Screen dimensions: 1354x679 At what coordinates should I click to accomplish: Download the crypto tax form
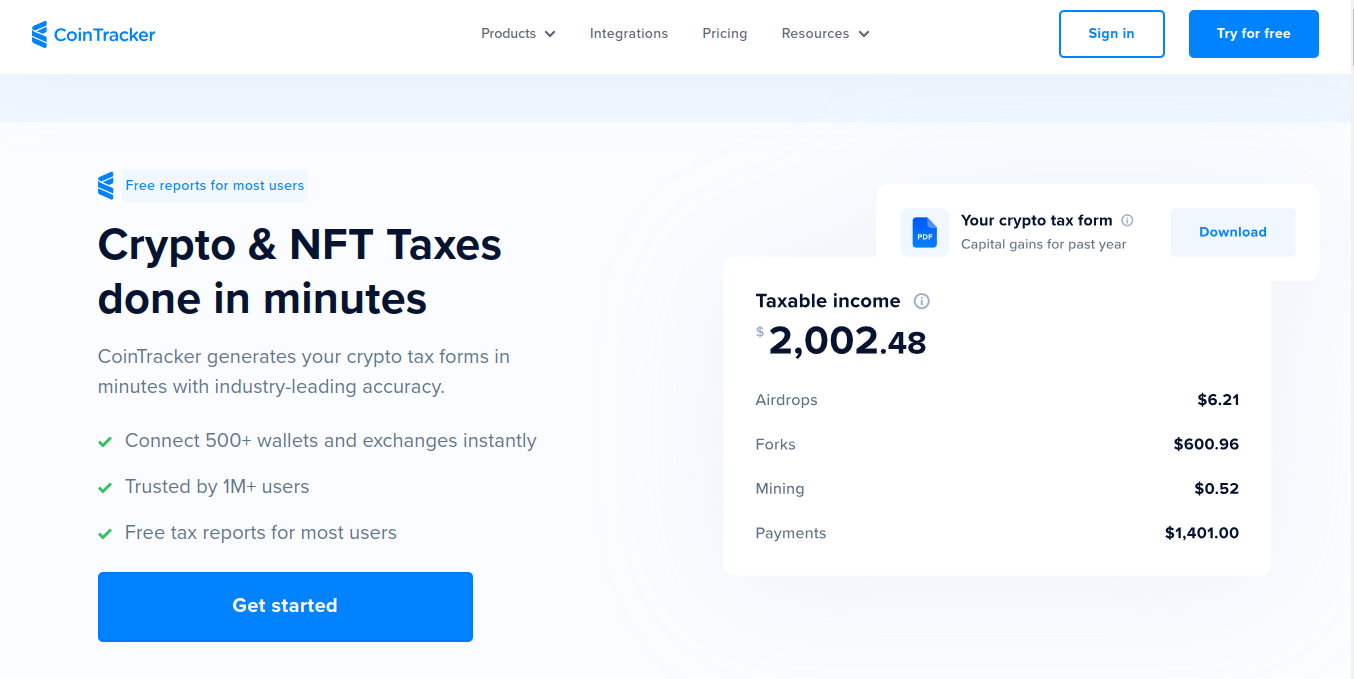[1233, 232]
